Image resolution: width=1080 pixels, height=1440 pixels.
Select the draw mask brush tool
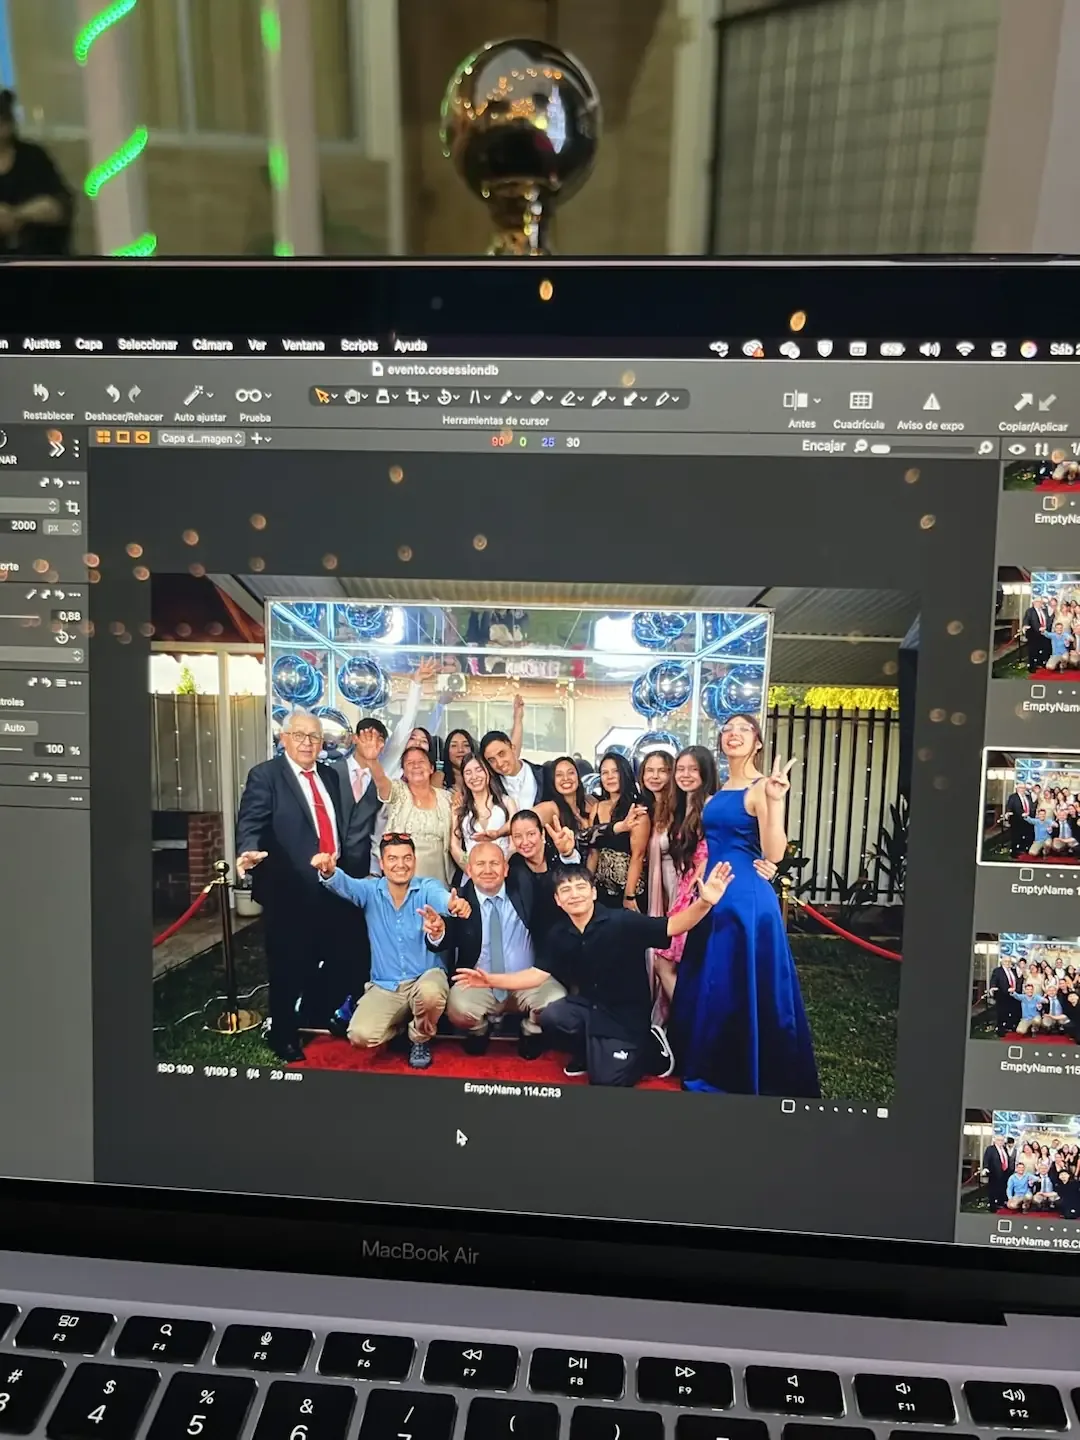(506, 398)
